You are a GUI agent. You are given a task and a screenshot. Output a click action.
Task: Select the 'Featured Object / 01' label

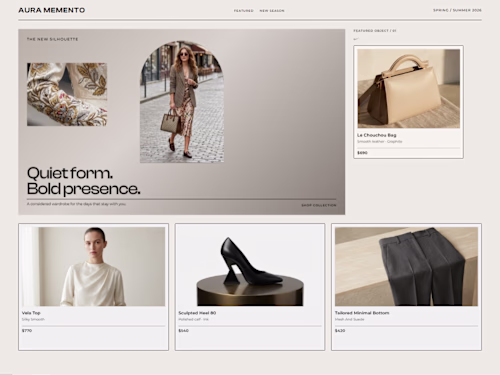click(375, 31)
